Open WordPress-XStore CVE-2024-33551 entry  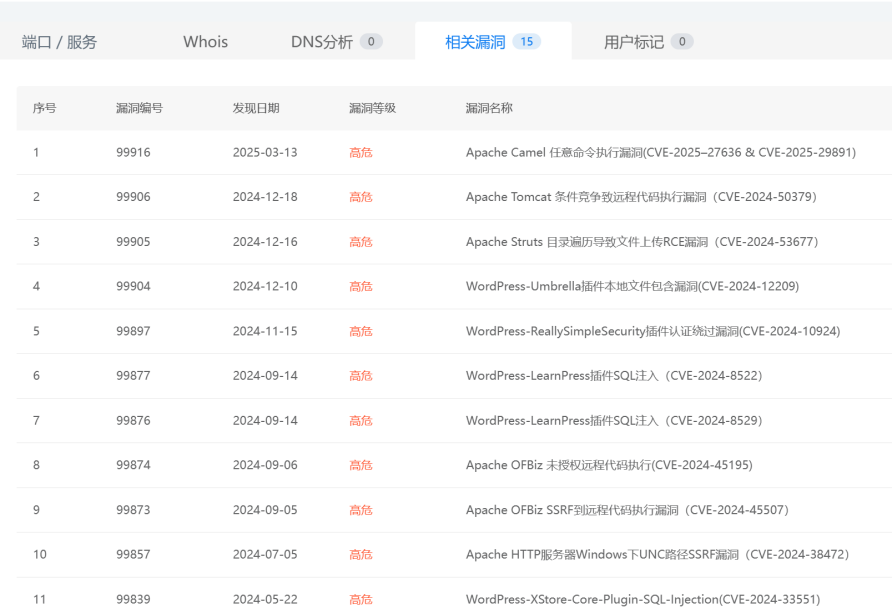[643, 599]
